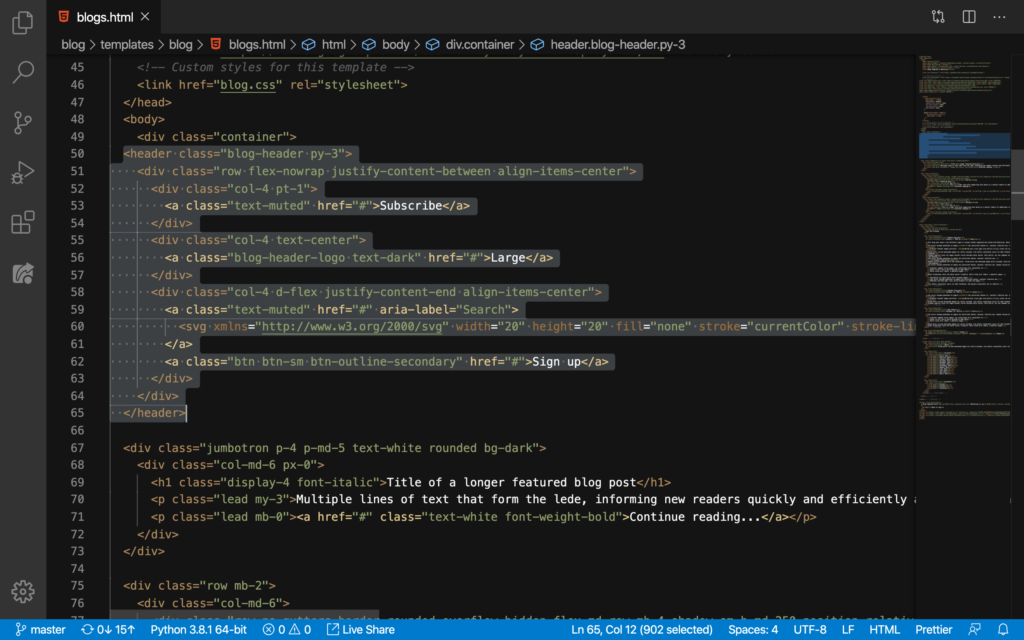This screenshot has width=1024, height=640.
Task: Open the feedback icon in status bar
Action: click(x=974, y=630)
